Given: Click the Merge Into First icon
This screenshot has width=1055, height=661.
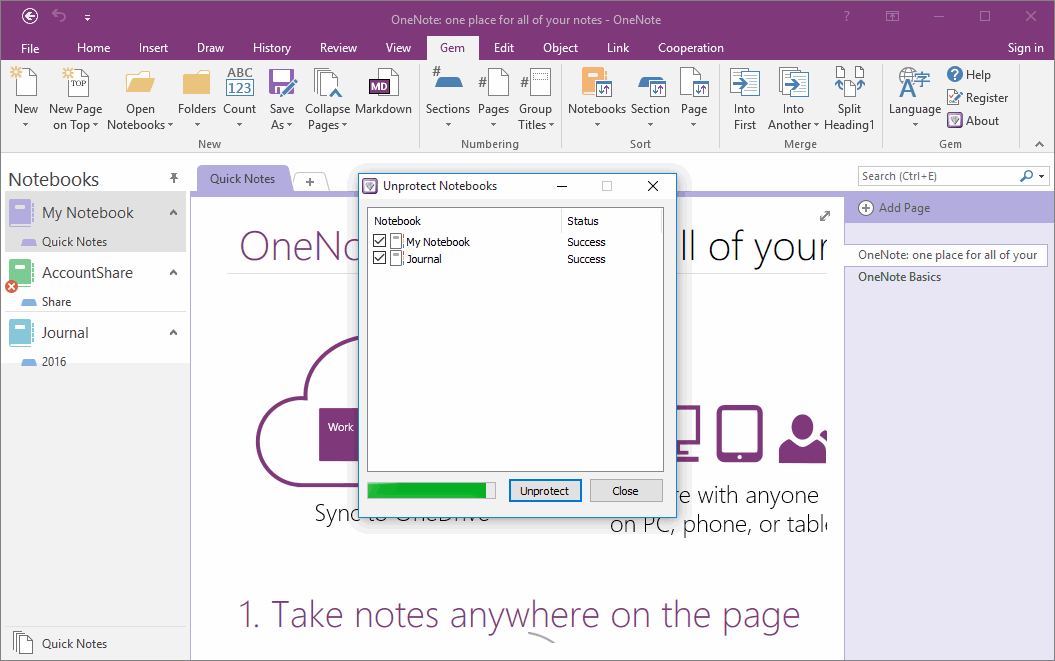Looking at the screenshot, I should tap(744, 82).
